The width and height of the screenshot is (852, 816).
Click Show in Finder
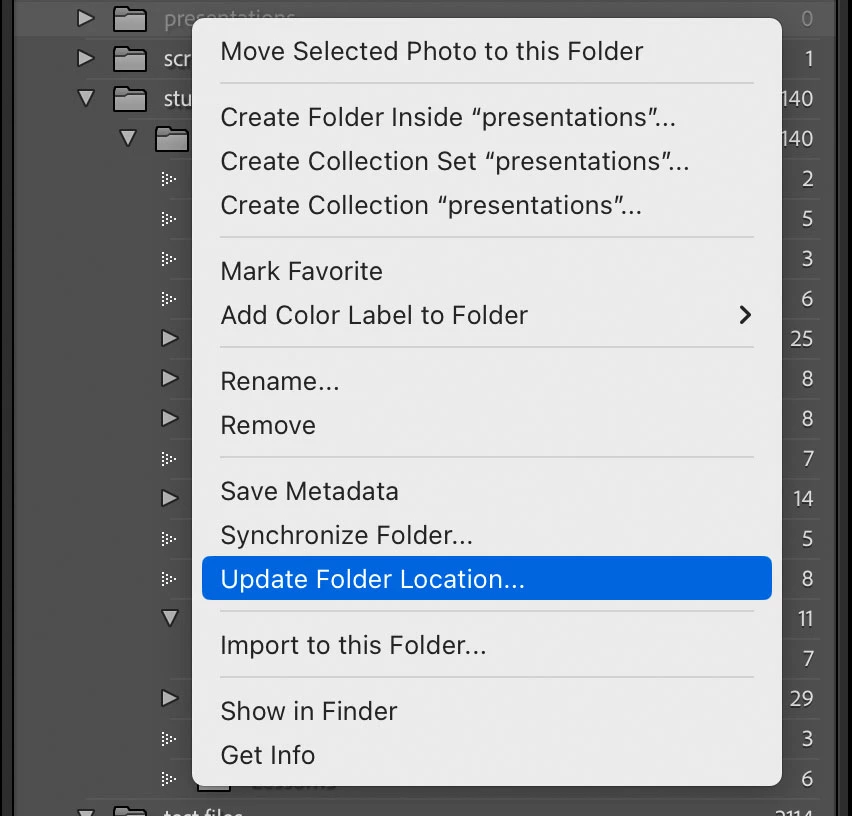point(308,711)
